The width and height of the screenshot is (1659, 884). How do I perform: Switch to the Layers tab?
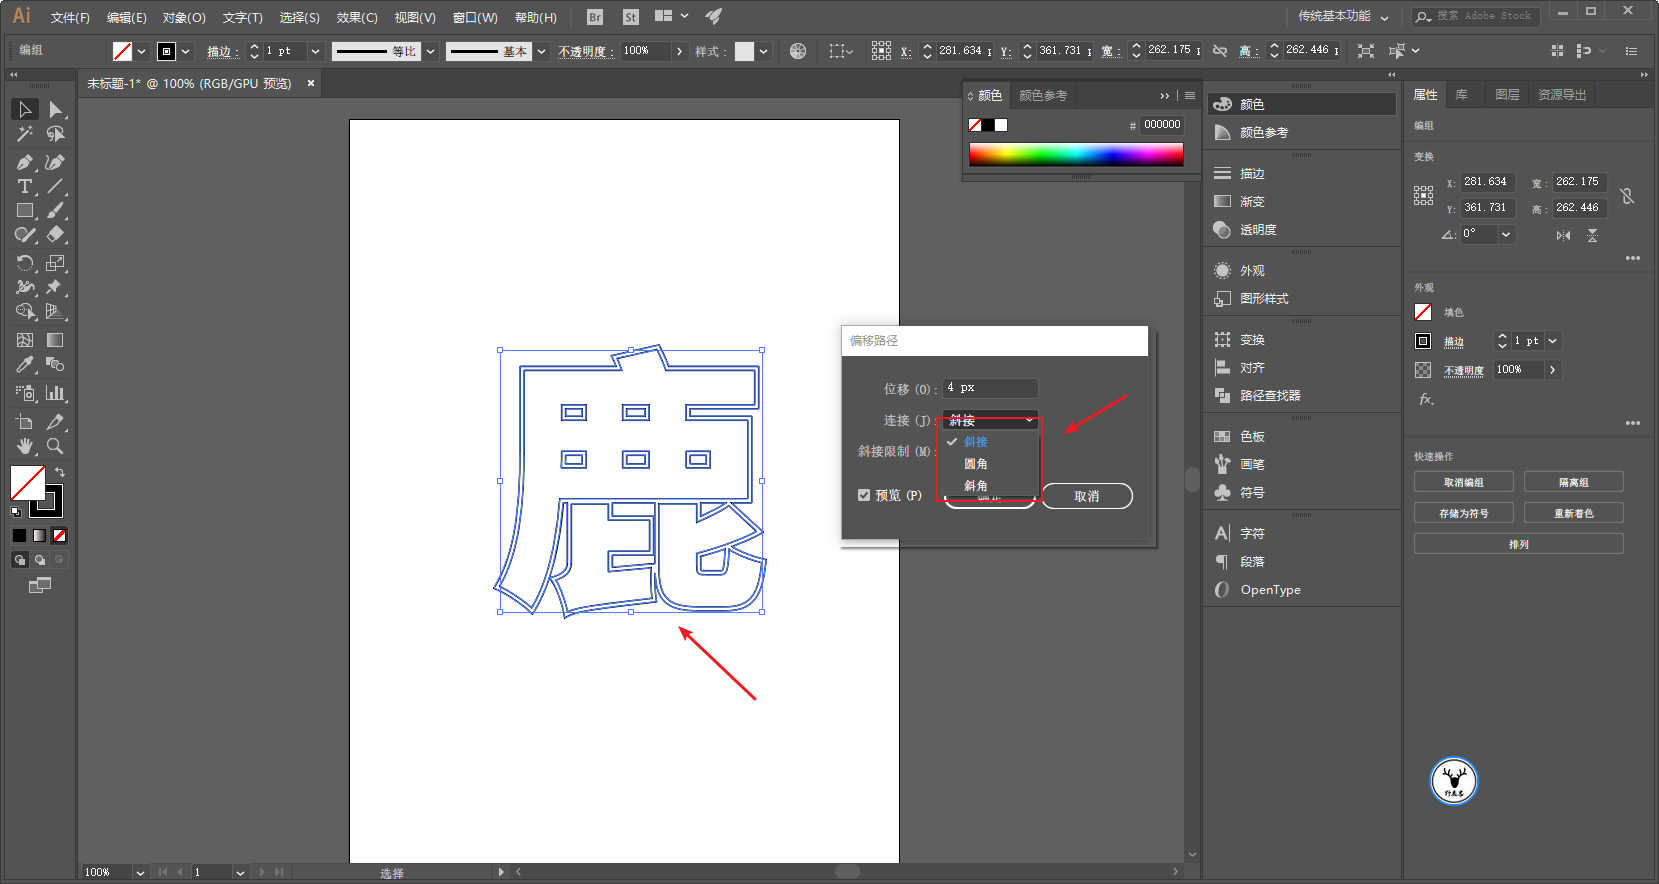pos(1507,95)
